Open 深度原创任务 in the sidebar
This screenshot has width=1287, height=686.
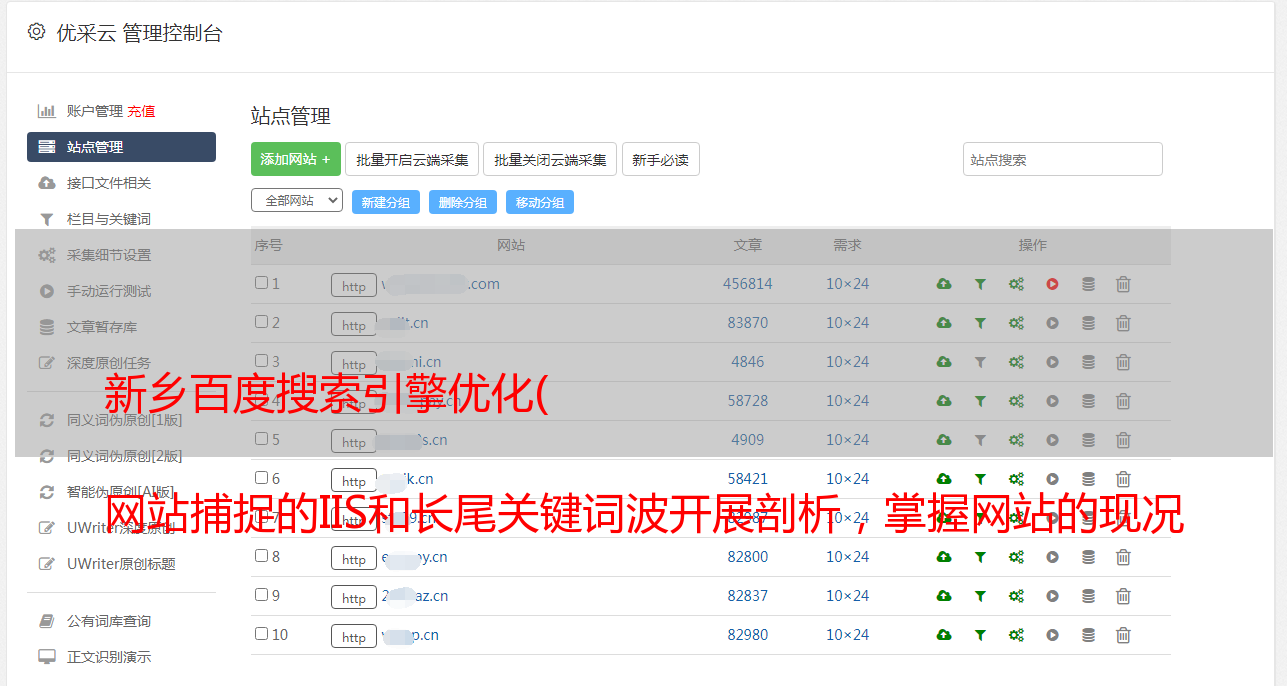tap(109, 363)
